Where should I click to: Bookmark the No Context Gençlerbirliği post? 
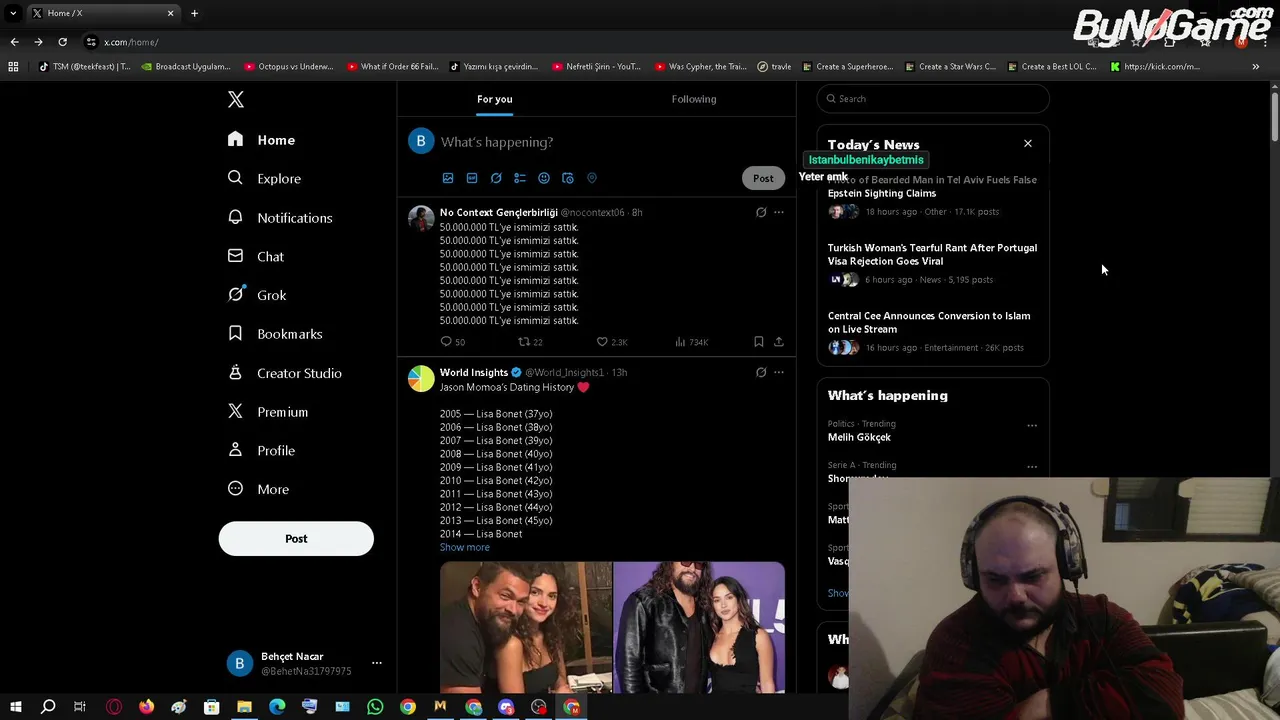coord(759,342)
